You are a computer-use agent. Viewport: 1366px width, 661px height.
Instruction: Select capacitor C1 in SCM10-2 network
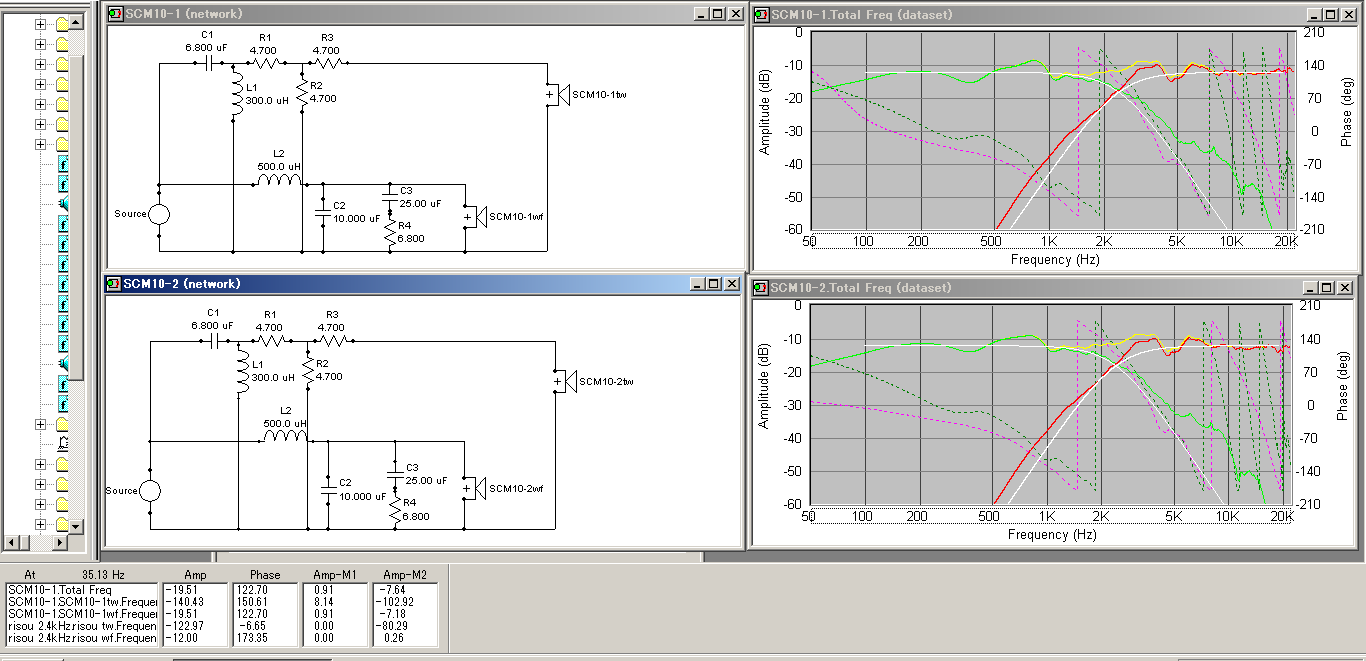pos(213,341)
